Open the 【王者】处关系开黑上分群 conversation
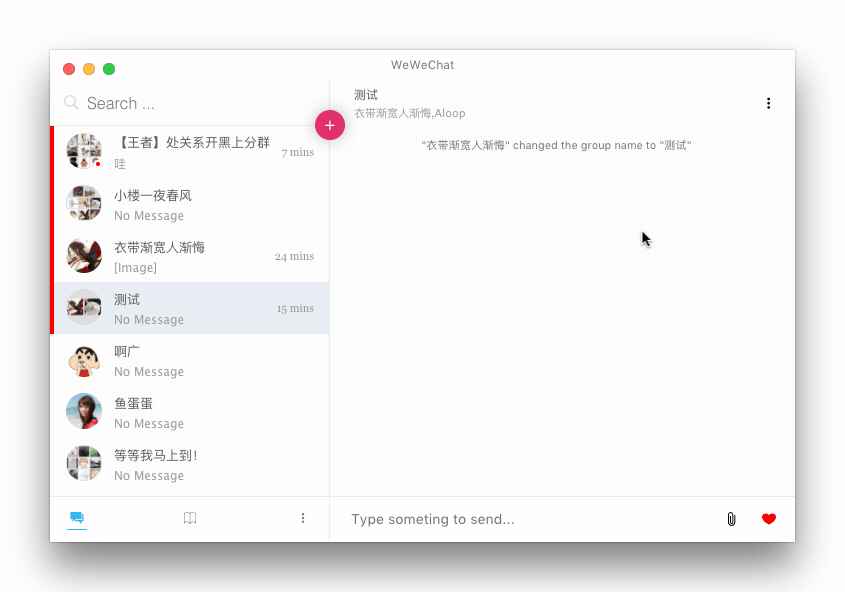Viewport: 845px width, 592px height. (191, 152)
